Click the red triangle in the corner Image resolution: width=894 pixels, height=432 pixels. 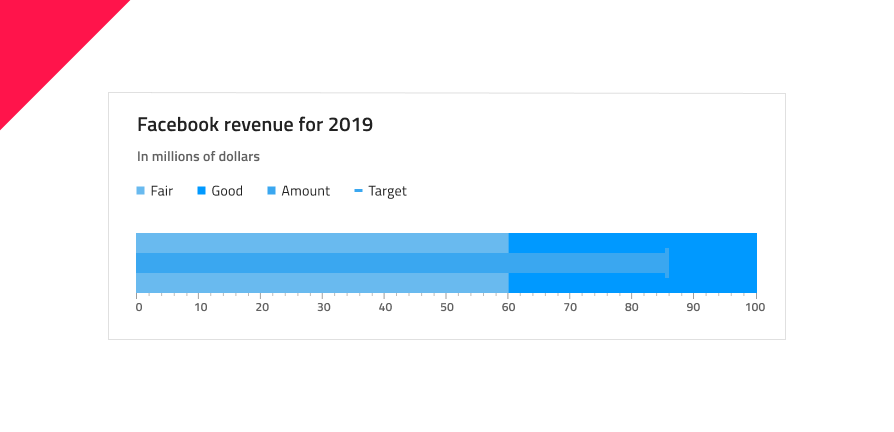coord(40,40)
